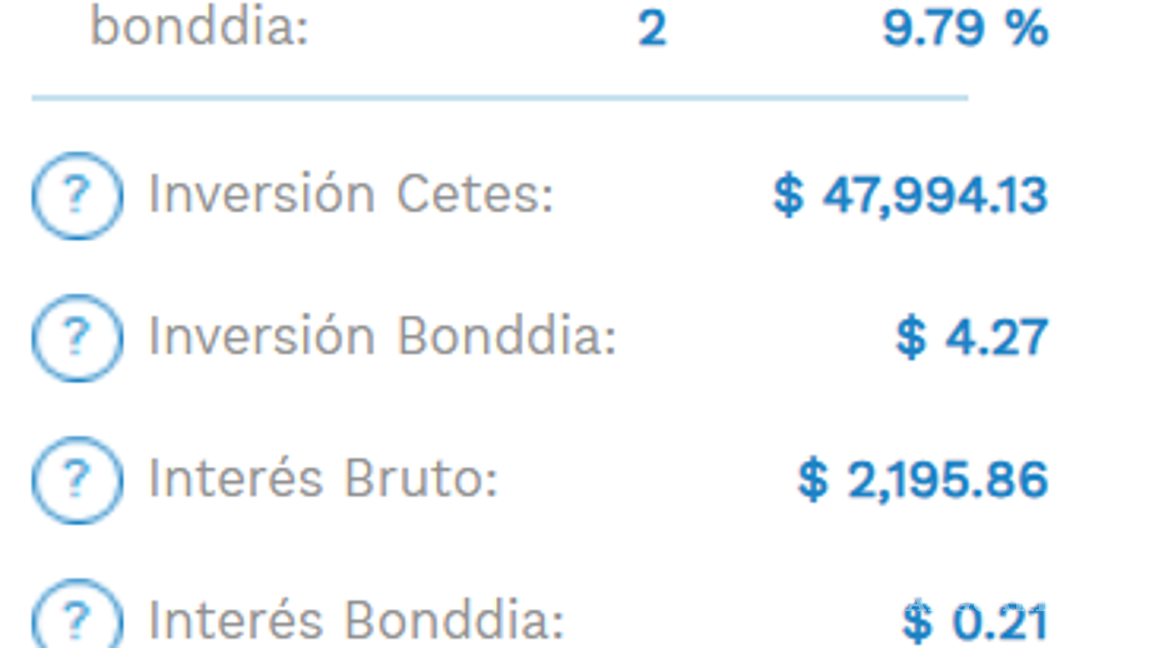
Task: Click the $ 47,994.13 amount
Action: click(x=911, y=196)
